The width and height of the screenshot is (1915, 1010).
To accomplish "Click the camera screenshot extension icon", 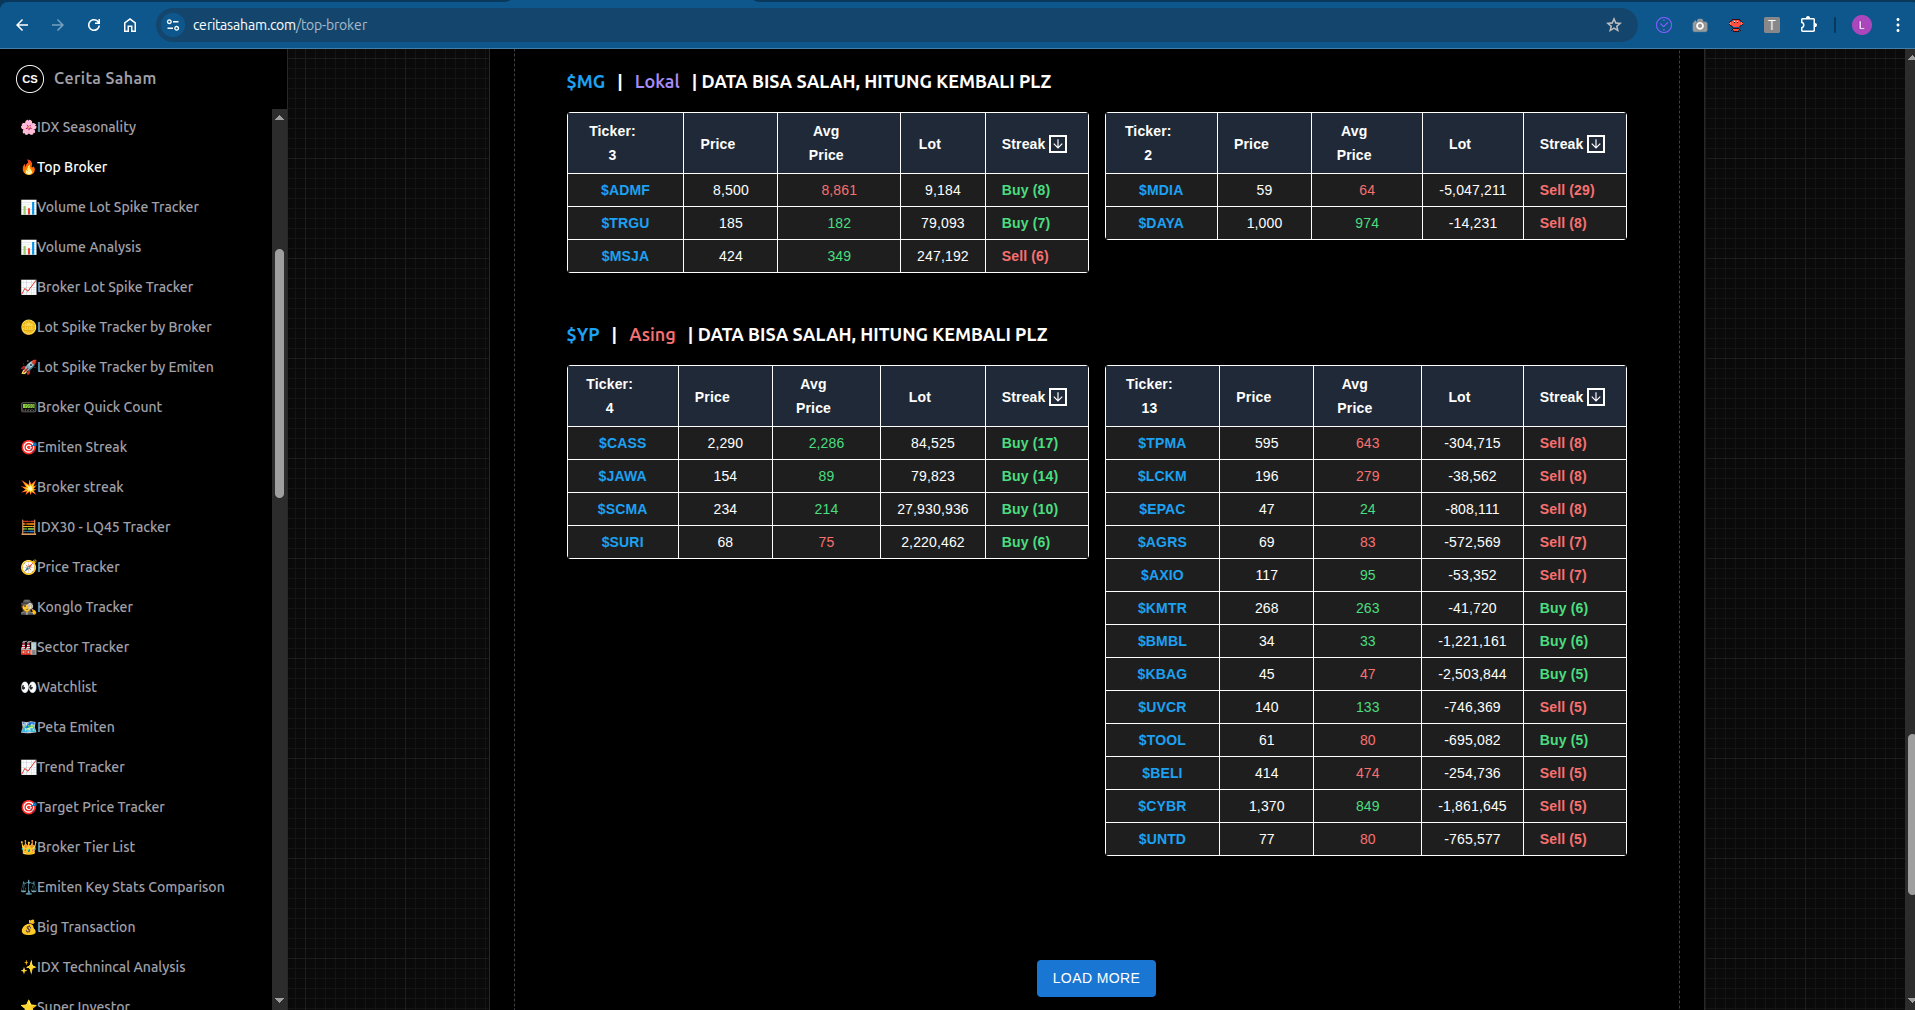I will [x=1700, y=25].
